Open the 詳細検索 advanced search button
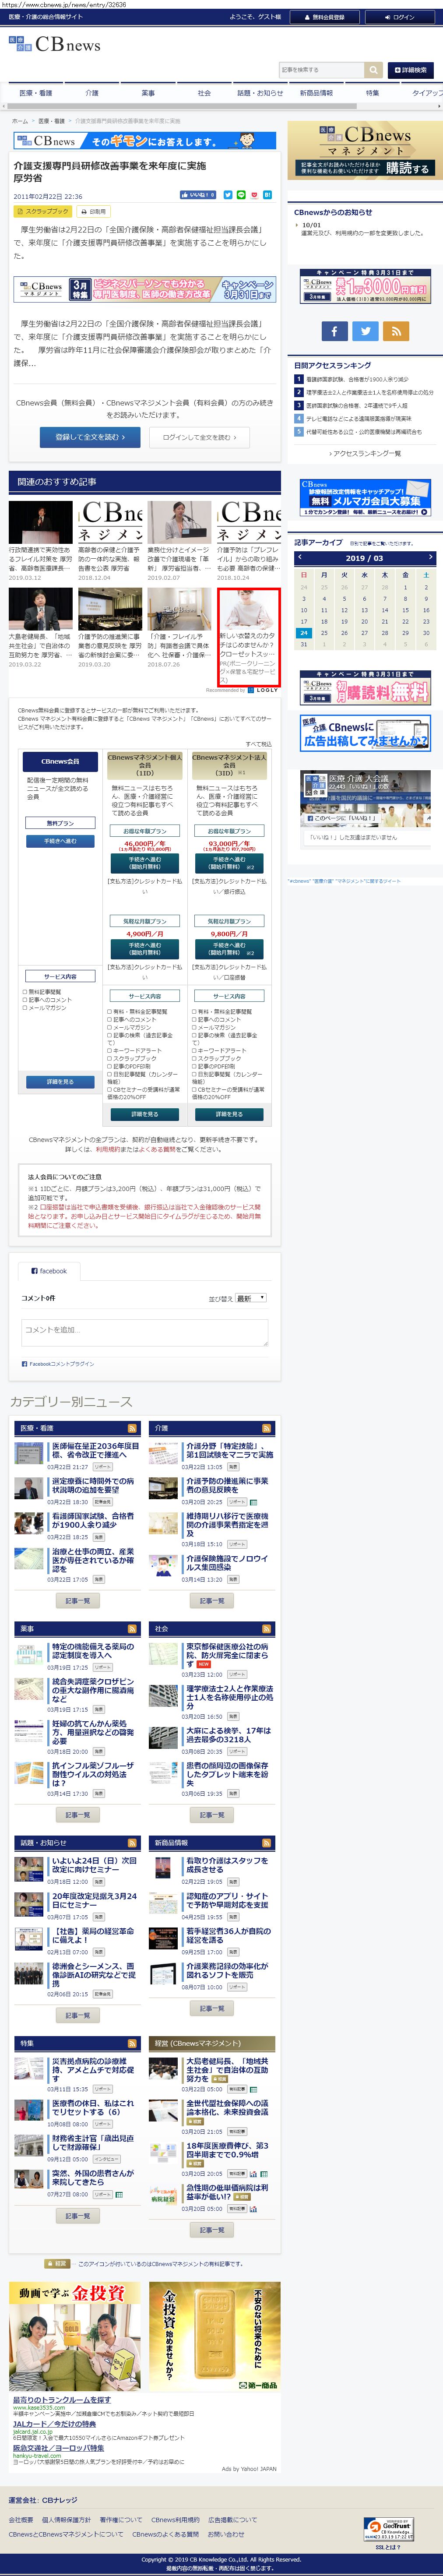The height and width of the screenshot is (2576, 443). [411, 70]
